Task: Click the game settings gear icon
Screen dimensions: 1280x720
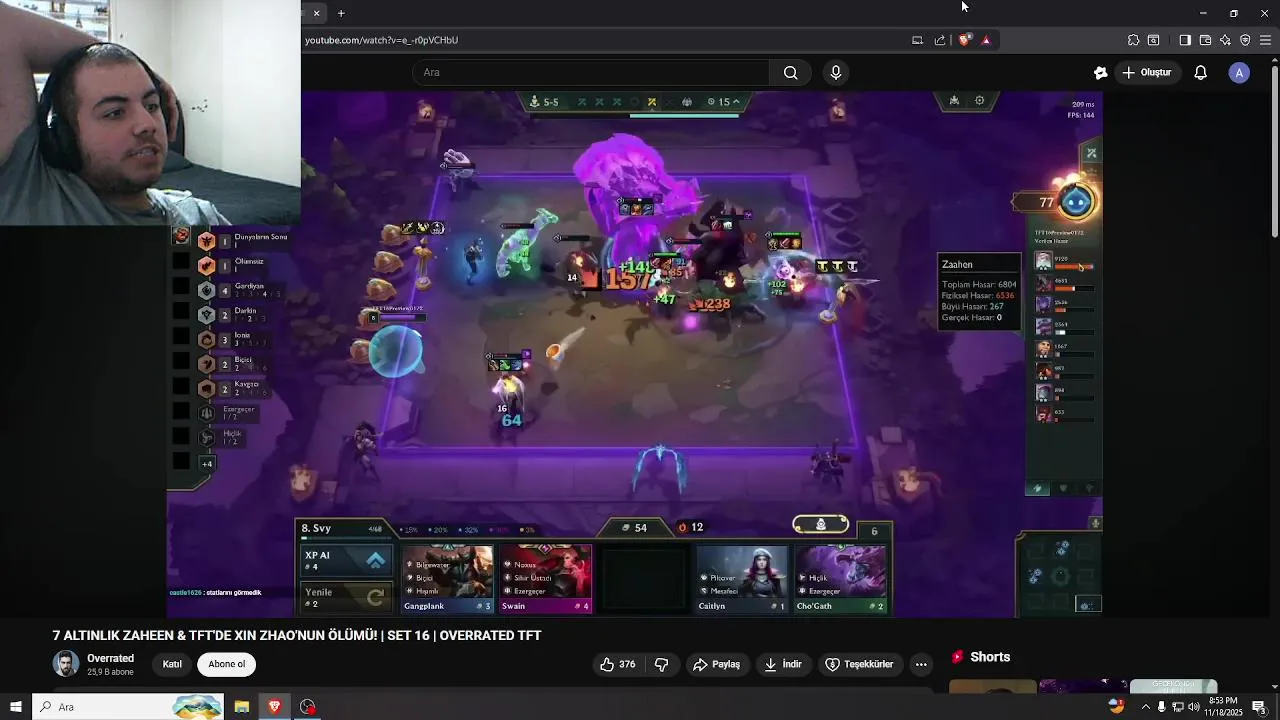Action: 979,100
